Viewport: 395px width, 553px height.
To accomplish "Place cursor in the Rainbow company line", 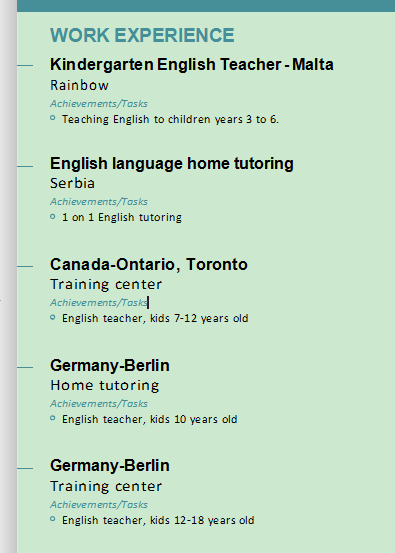I will [79, 85].
